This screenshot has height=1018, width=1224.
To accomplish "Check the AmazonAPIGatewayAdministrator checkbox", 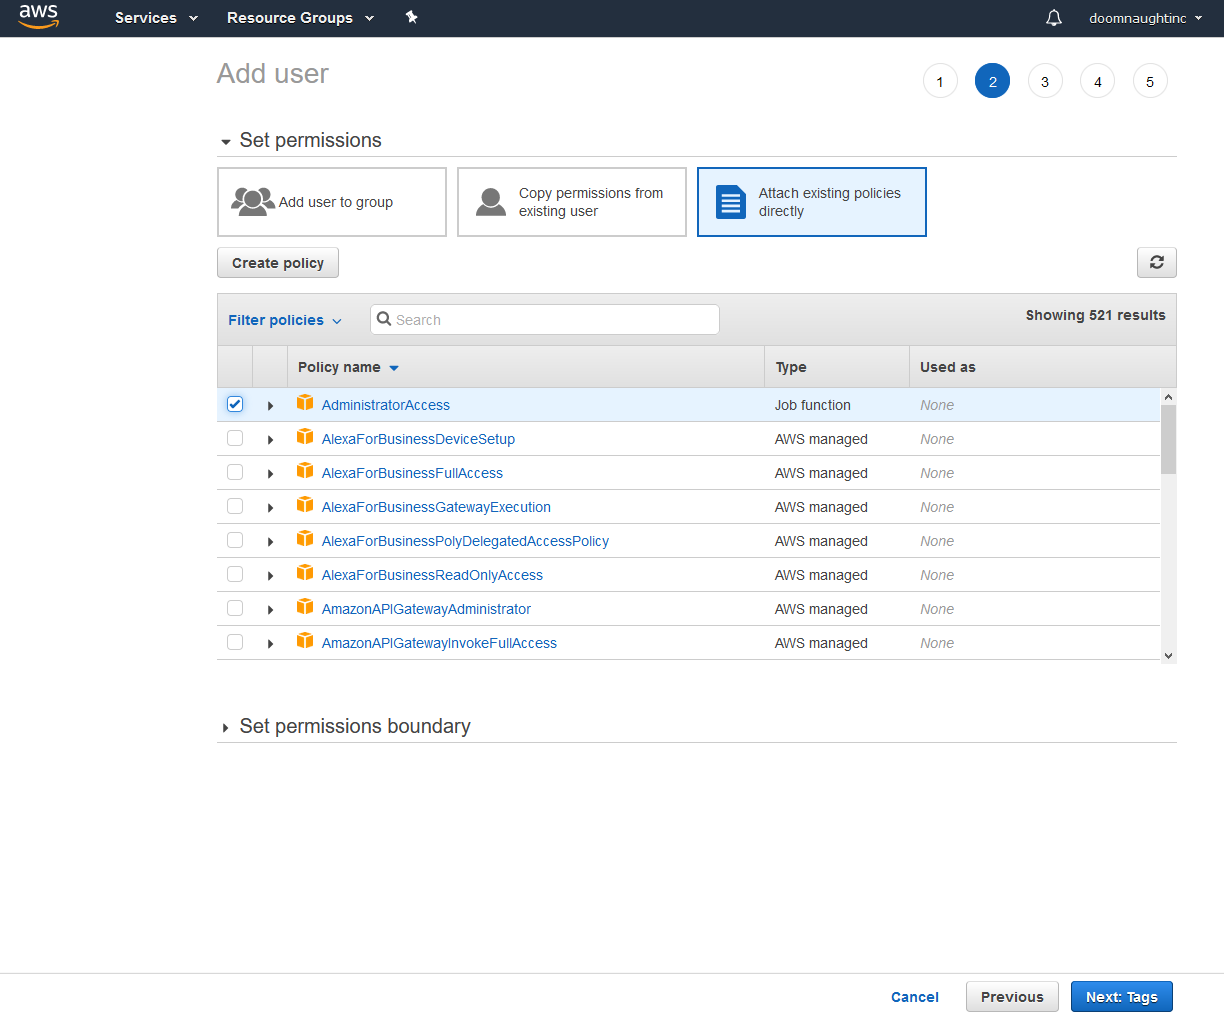I will pos(235,608).
